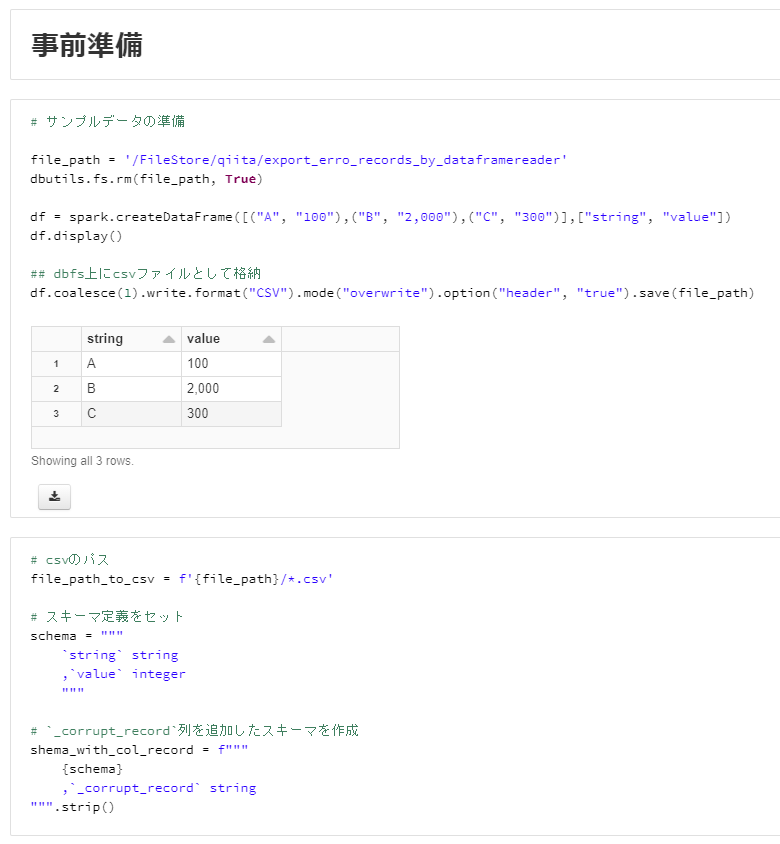The width and height of the screenshot is (780, 844).
Task: Click the '# サンプルデータの準備' comment
Action: click(x=108, y=122)
